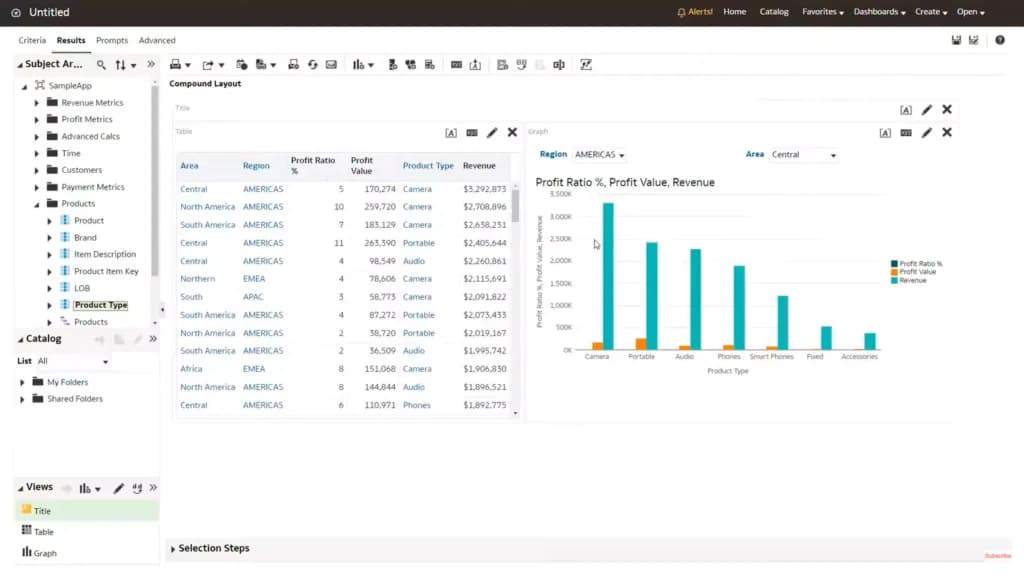Click the format container icon on Title view

906,110
